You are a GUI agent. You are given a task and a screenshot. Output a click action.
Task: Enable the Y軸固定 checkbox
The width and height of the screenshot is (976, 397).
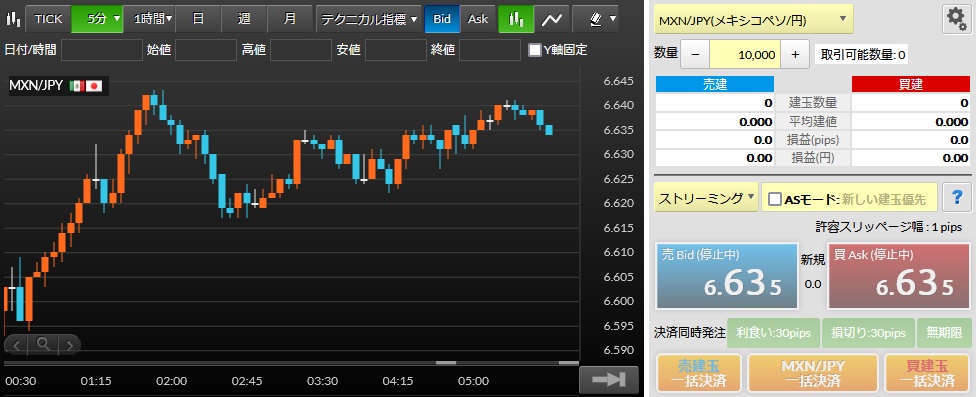click(x=534, y=50)
